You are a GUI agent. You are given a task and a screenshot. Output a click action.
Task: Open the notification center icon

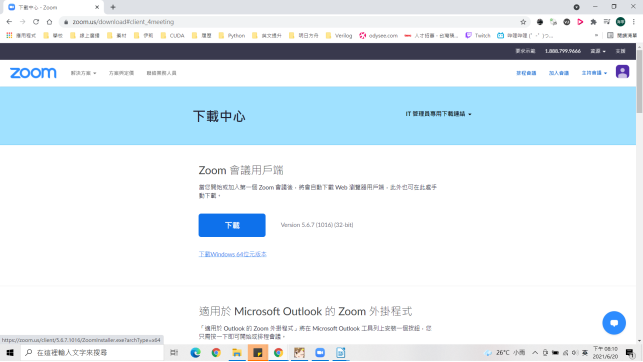pyautogui.click(x=630, y=353)
